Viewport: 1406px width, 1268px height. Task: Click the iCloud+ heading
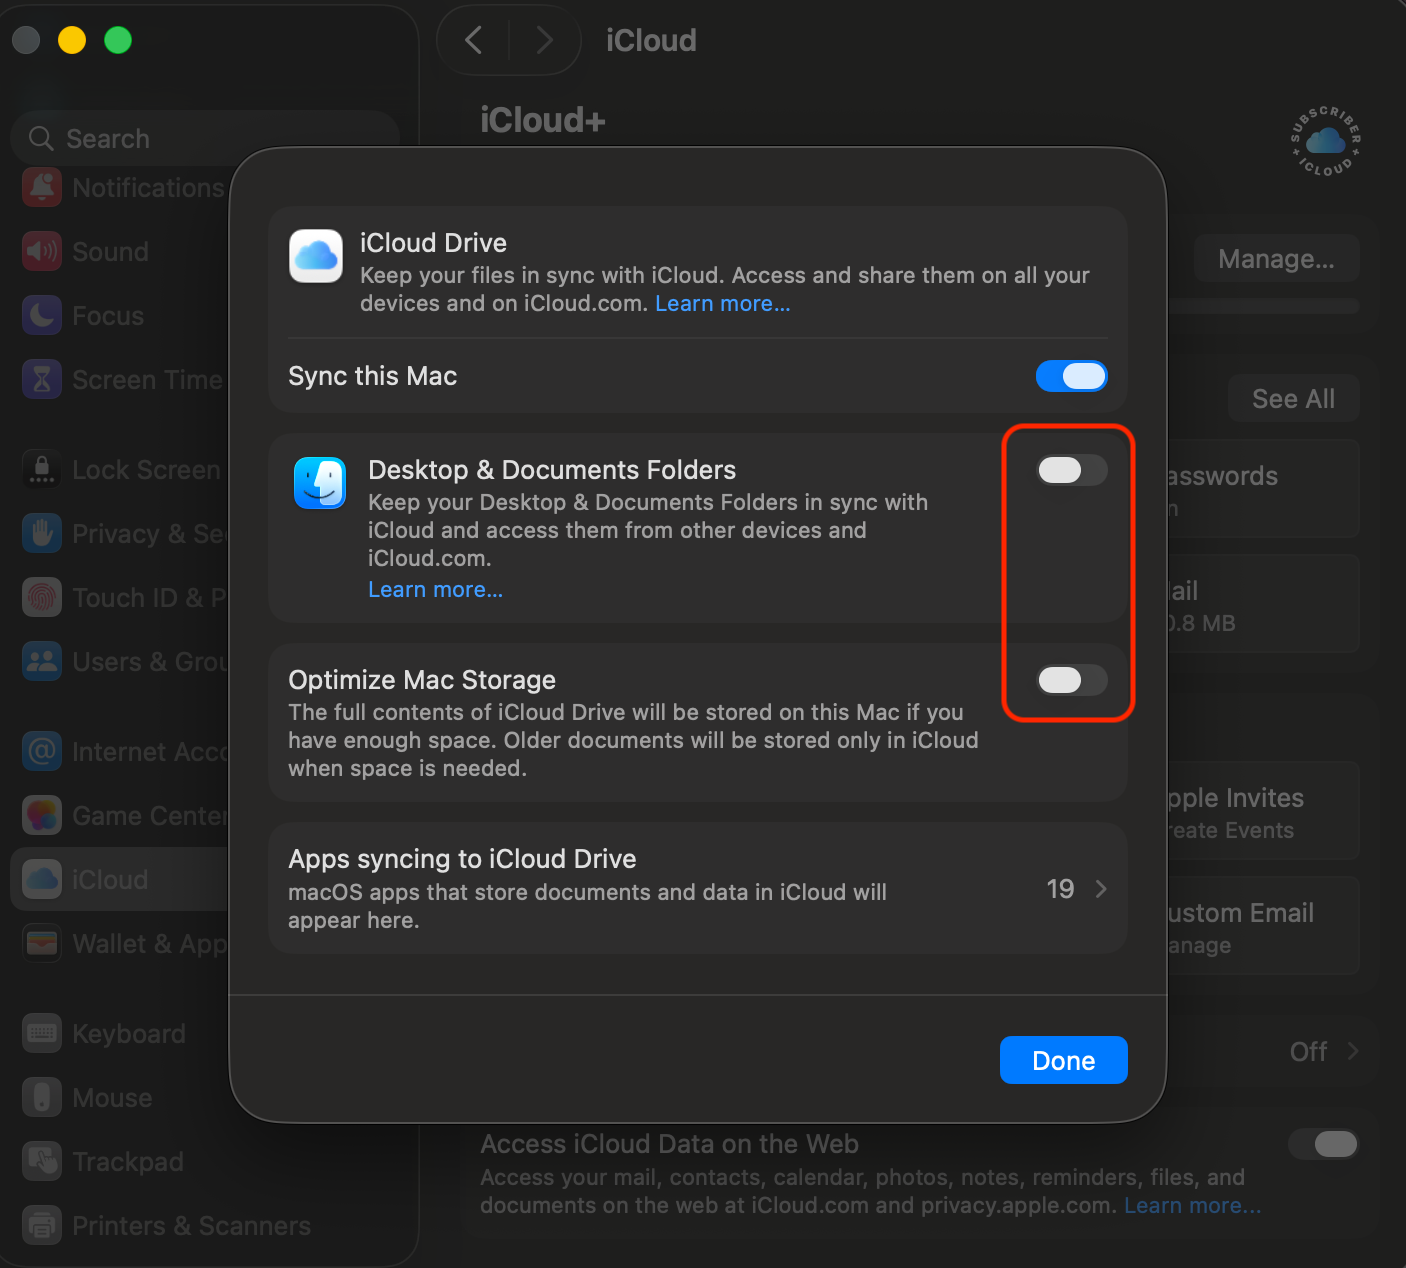(543, 120)
